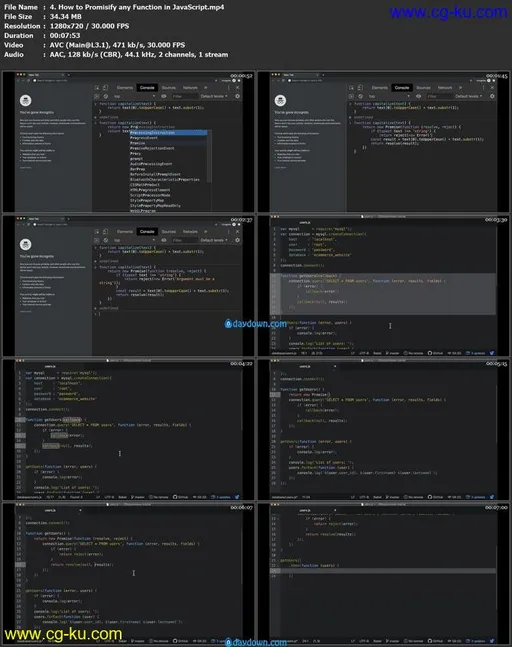Open Default levels dropdown in the 00:02:37 frame
Viewport: 512px width, 647px height.
(x=214, y=240)
